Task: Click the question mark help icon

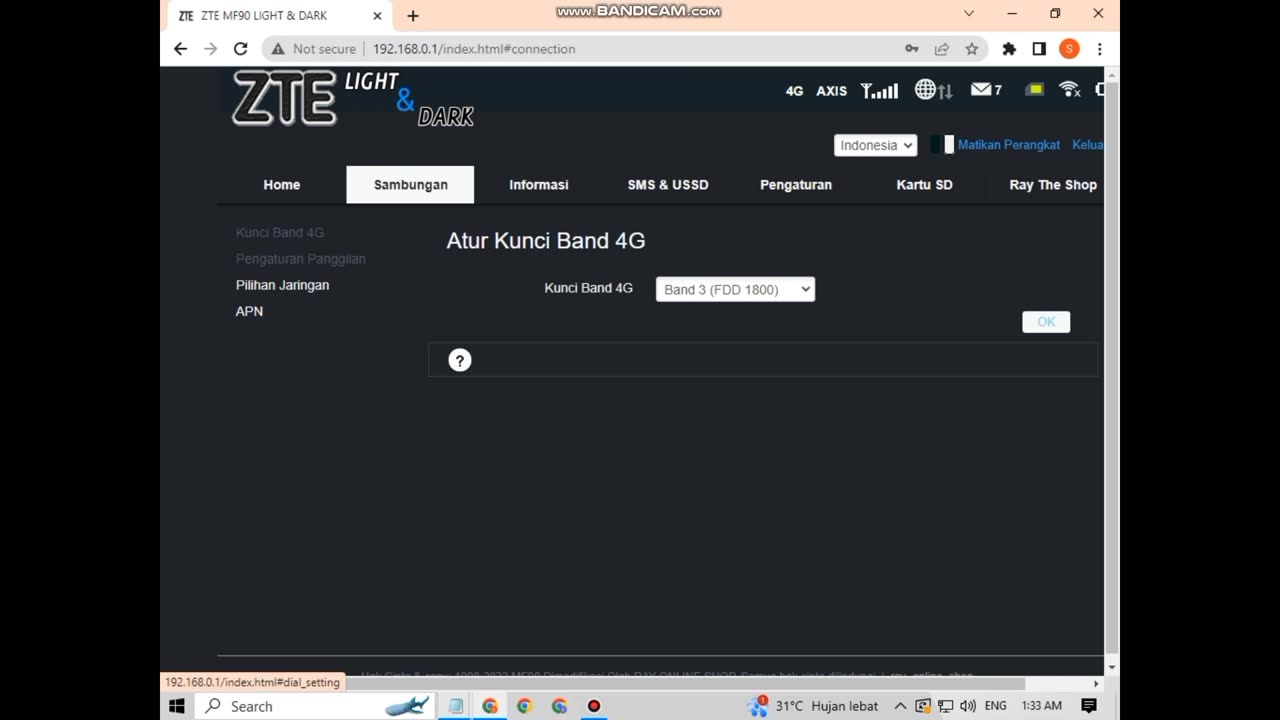Action: [459, 361]
